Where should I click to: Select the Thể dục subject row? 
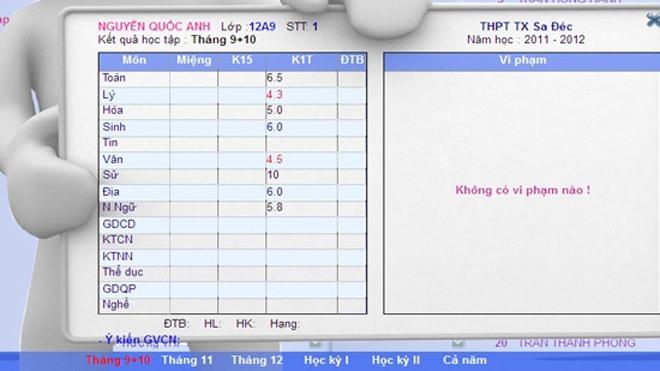point(233,273)
